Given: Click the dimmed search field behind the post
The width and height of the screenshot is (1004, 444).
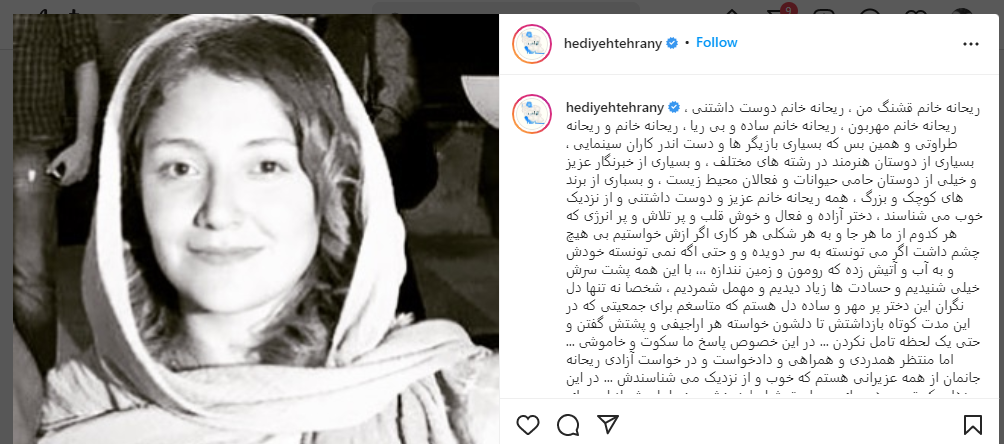Looking at the screenshot, I should 506,7.
